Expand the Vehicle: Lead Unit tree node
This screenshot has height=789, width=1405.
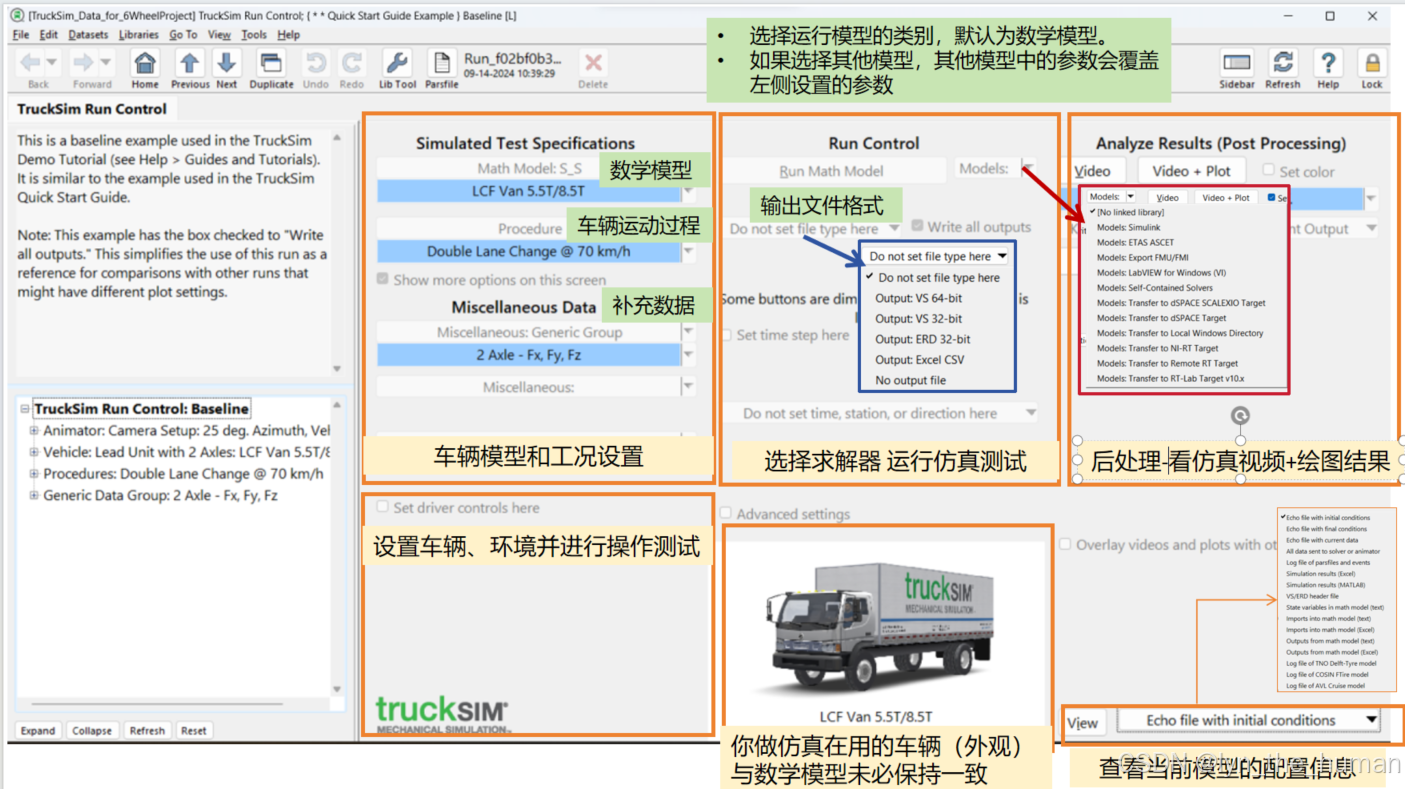pos(34,452)
